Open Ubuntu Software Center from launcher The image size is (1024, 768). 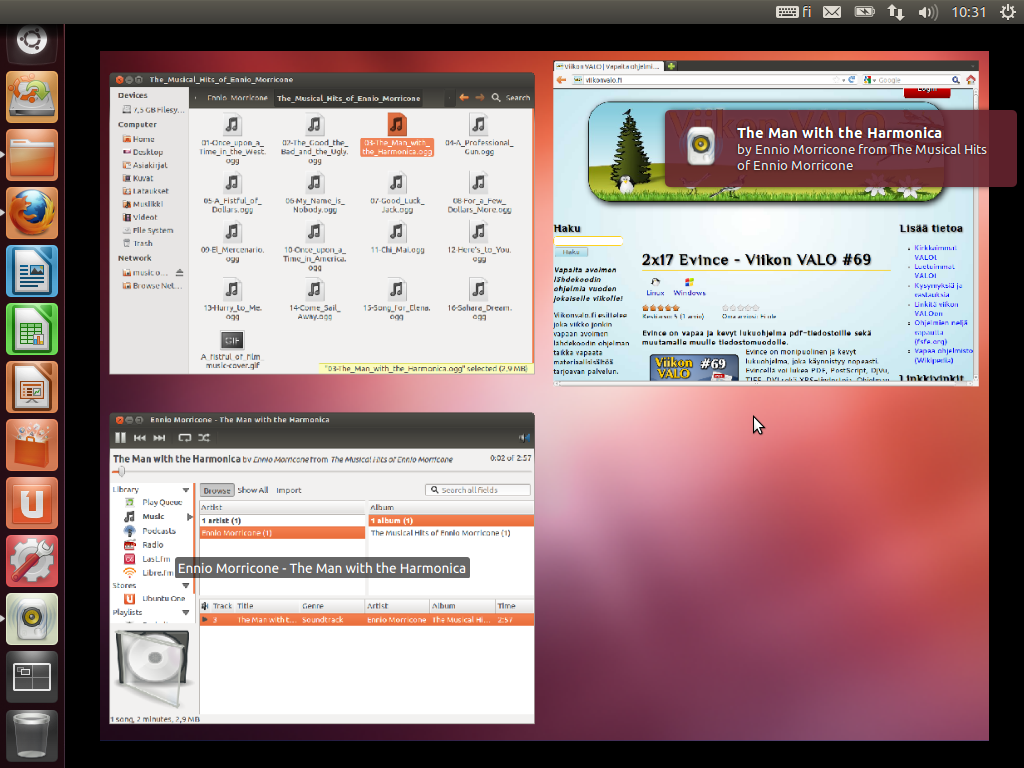coord(31,445)
